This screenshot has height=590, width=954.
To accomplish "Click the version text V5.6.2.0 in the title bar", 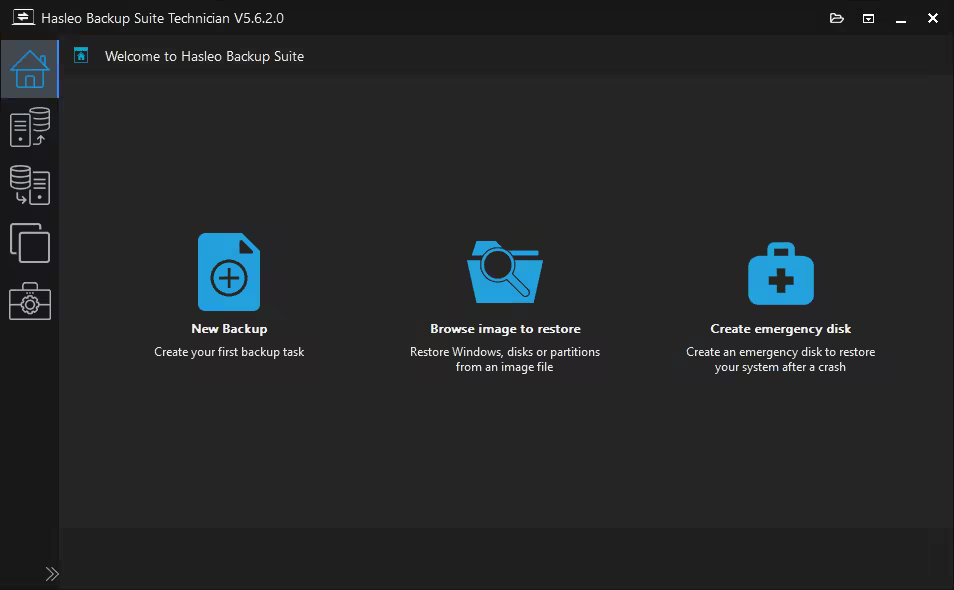I will pyautogui.click(x=256, y=18).
